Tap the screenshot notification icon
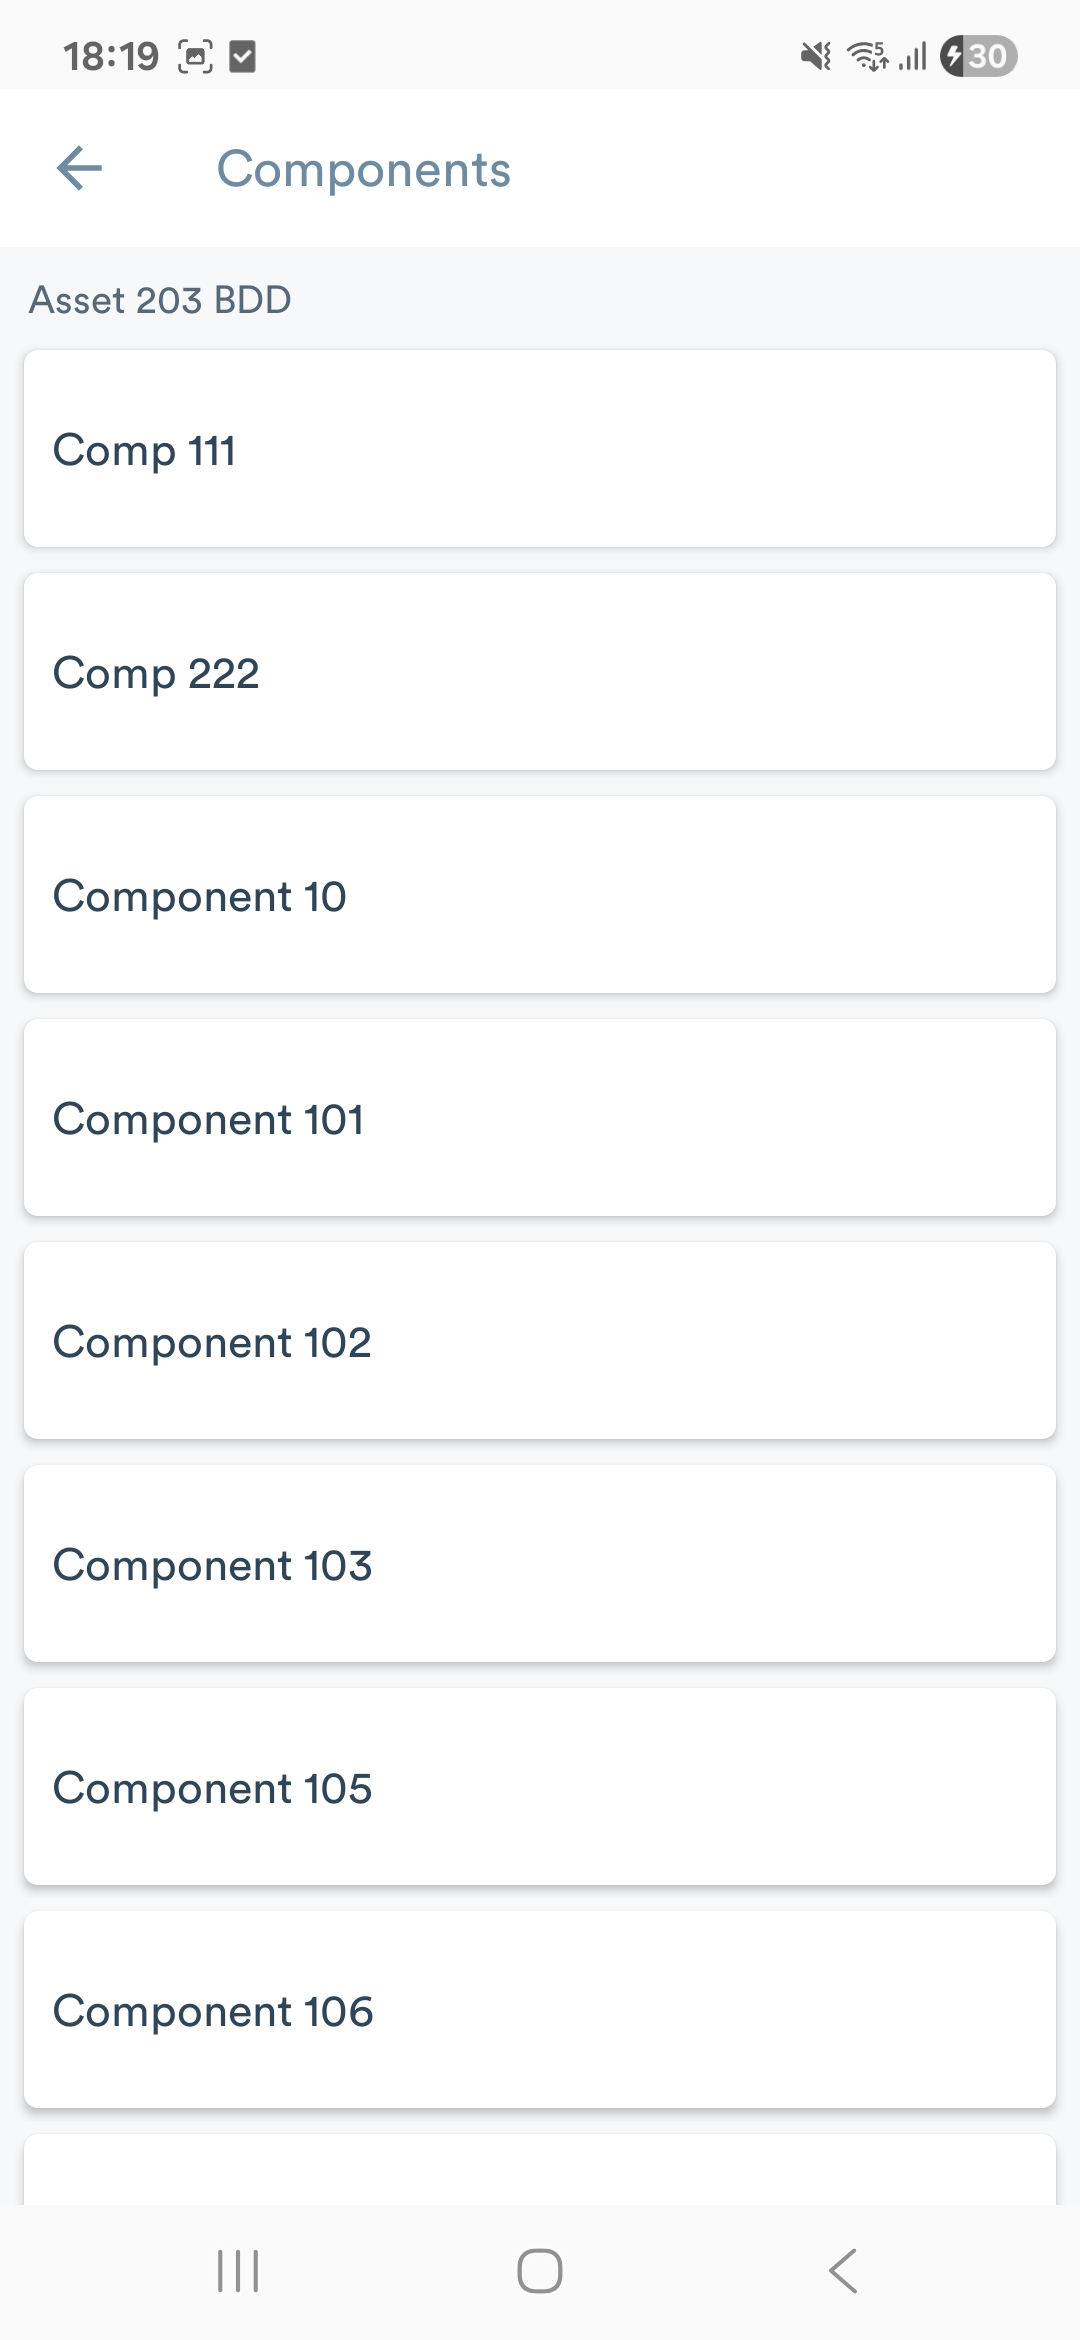 [x=195, y=56]
